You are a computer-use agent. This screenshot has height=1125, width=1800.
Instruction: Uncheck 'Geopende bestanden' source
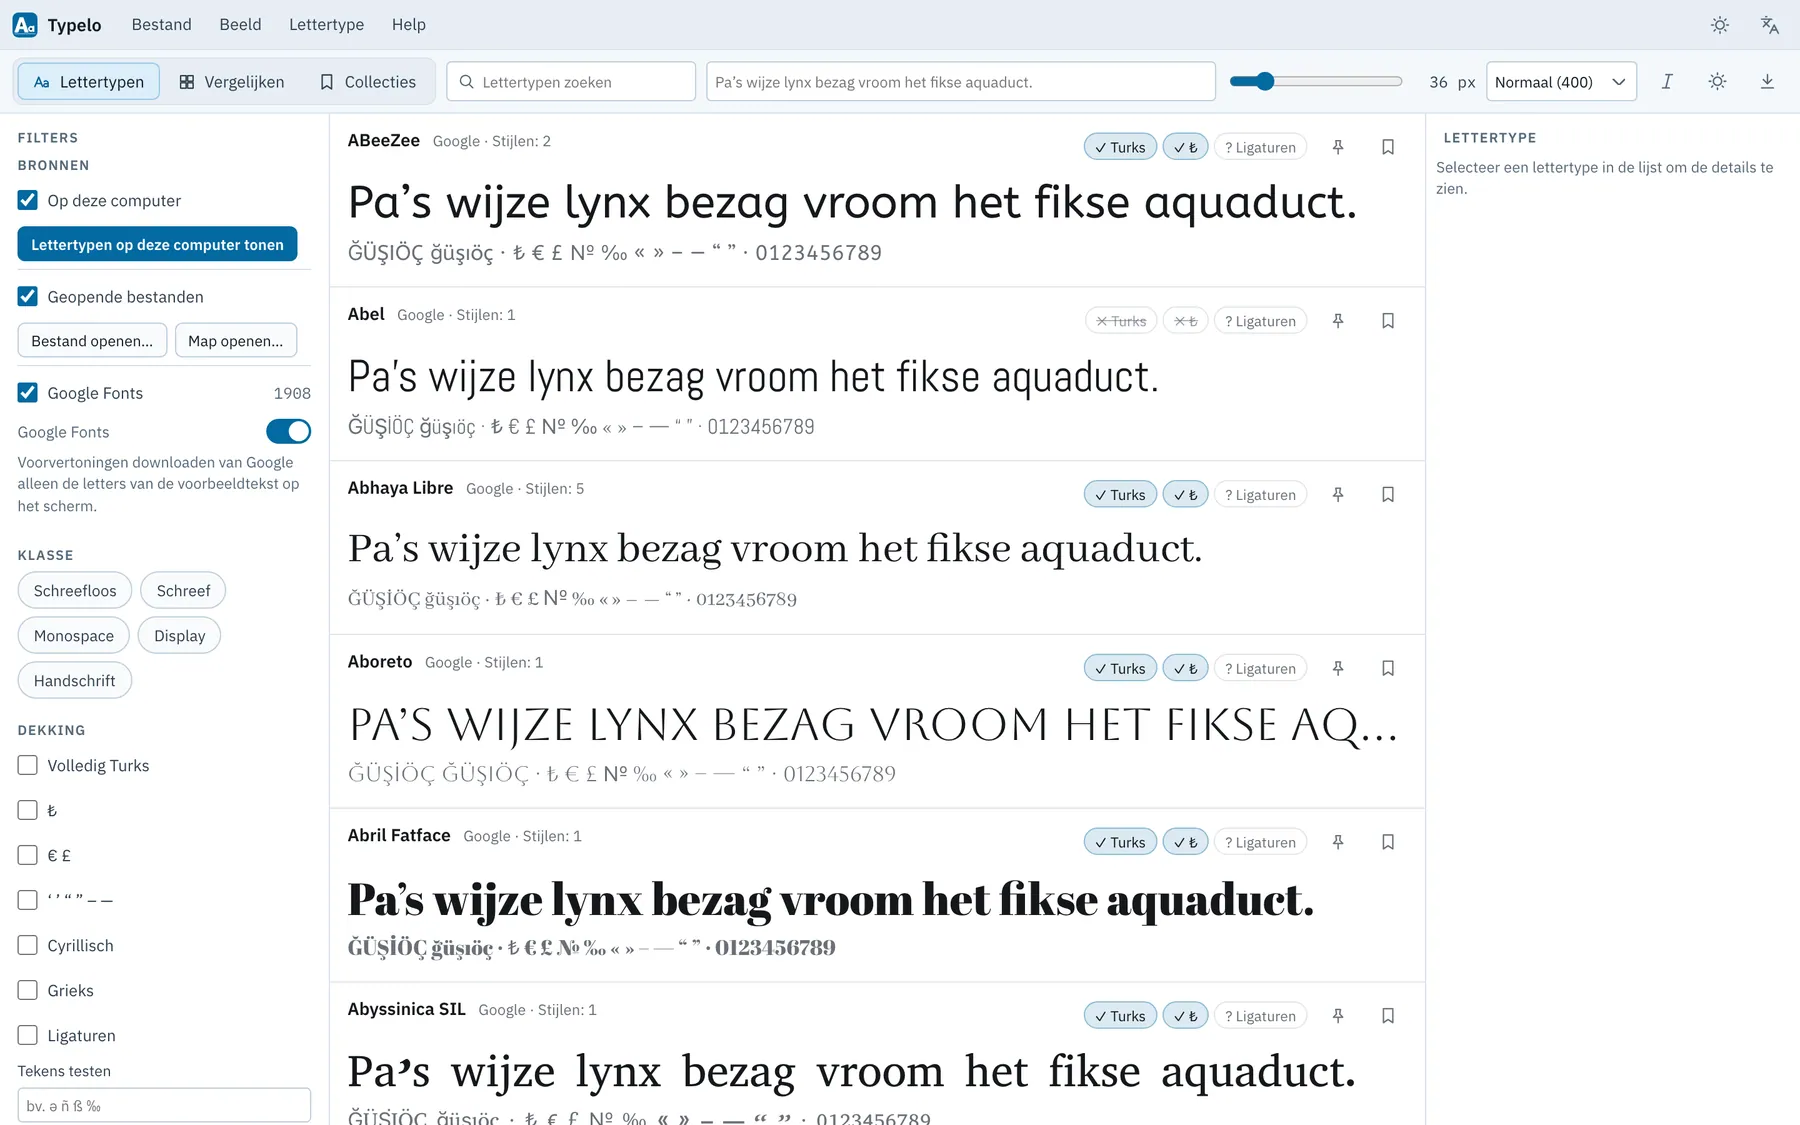click(28, 296)
